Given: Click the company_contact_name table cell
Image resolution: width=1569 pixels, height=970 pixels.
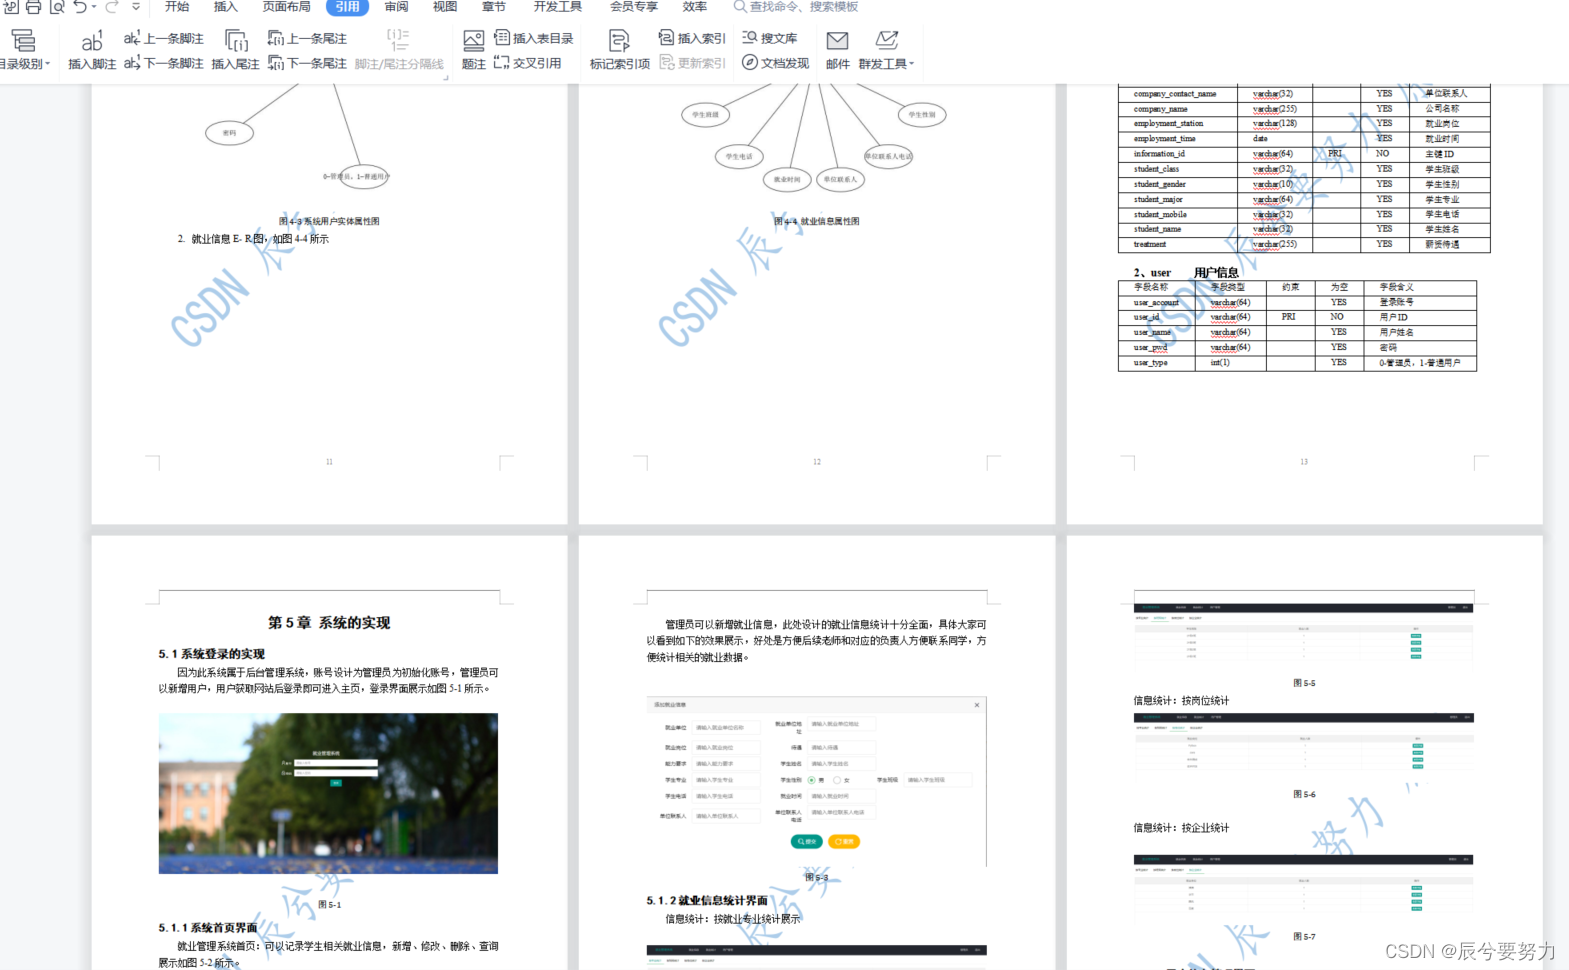Looking at the screenshot, I should click(x=1178, y=93).
